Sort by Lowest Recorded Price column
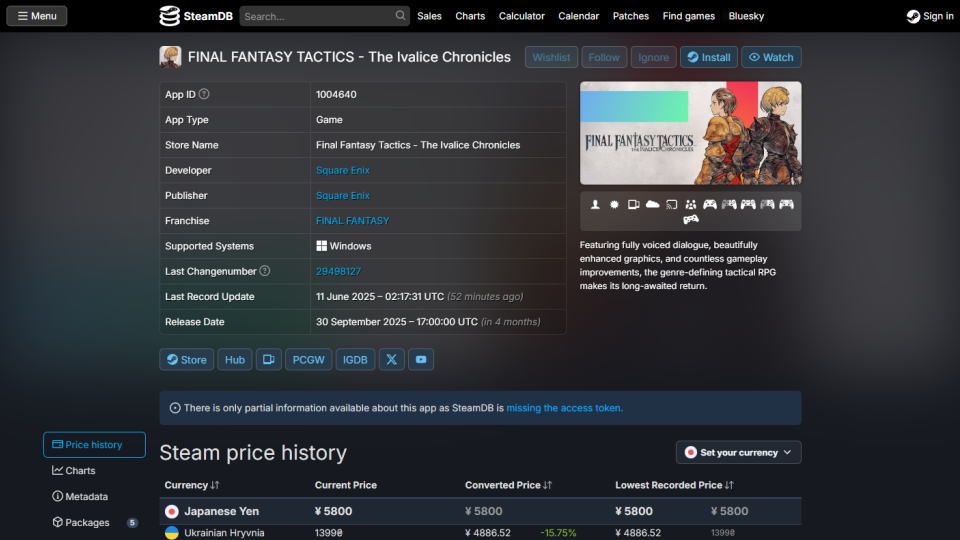The height and width of the screenshot is (540, 960). pos(674,485)
